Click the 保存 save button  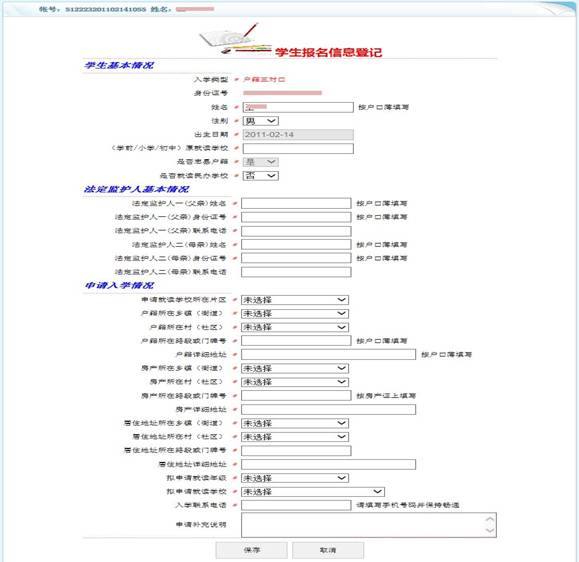point(251,550)
